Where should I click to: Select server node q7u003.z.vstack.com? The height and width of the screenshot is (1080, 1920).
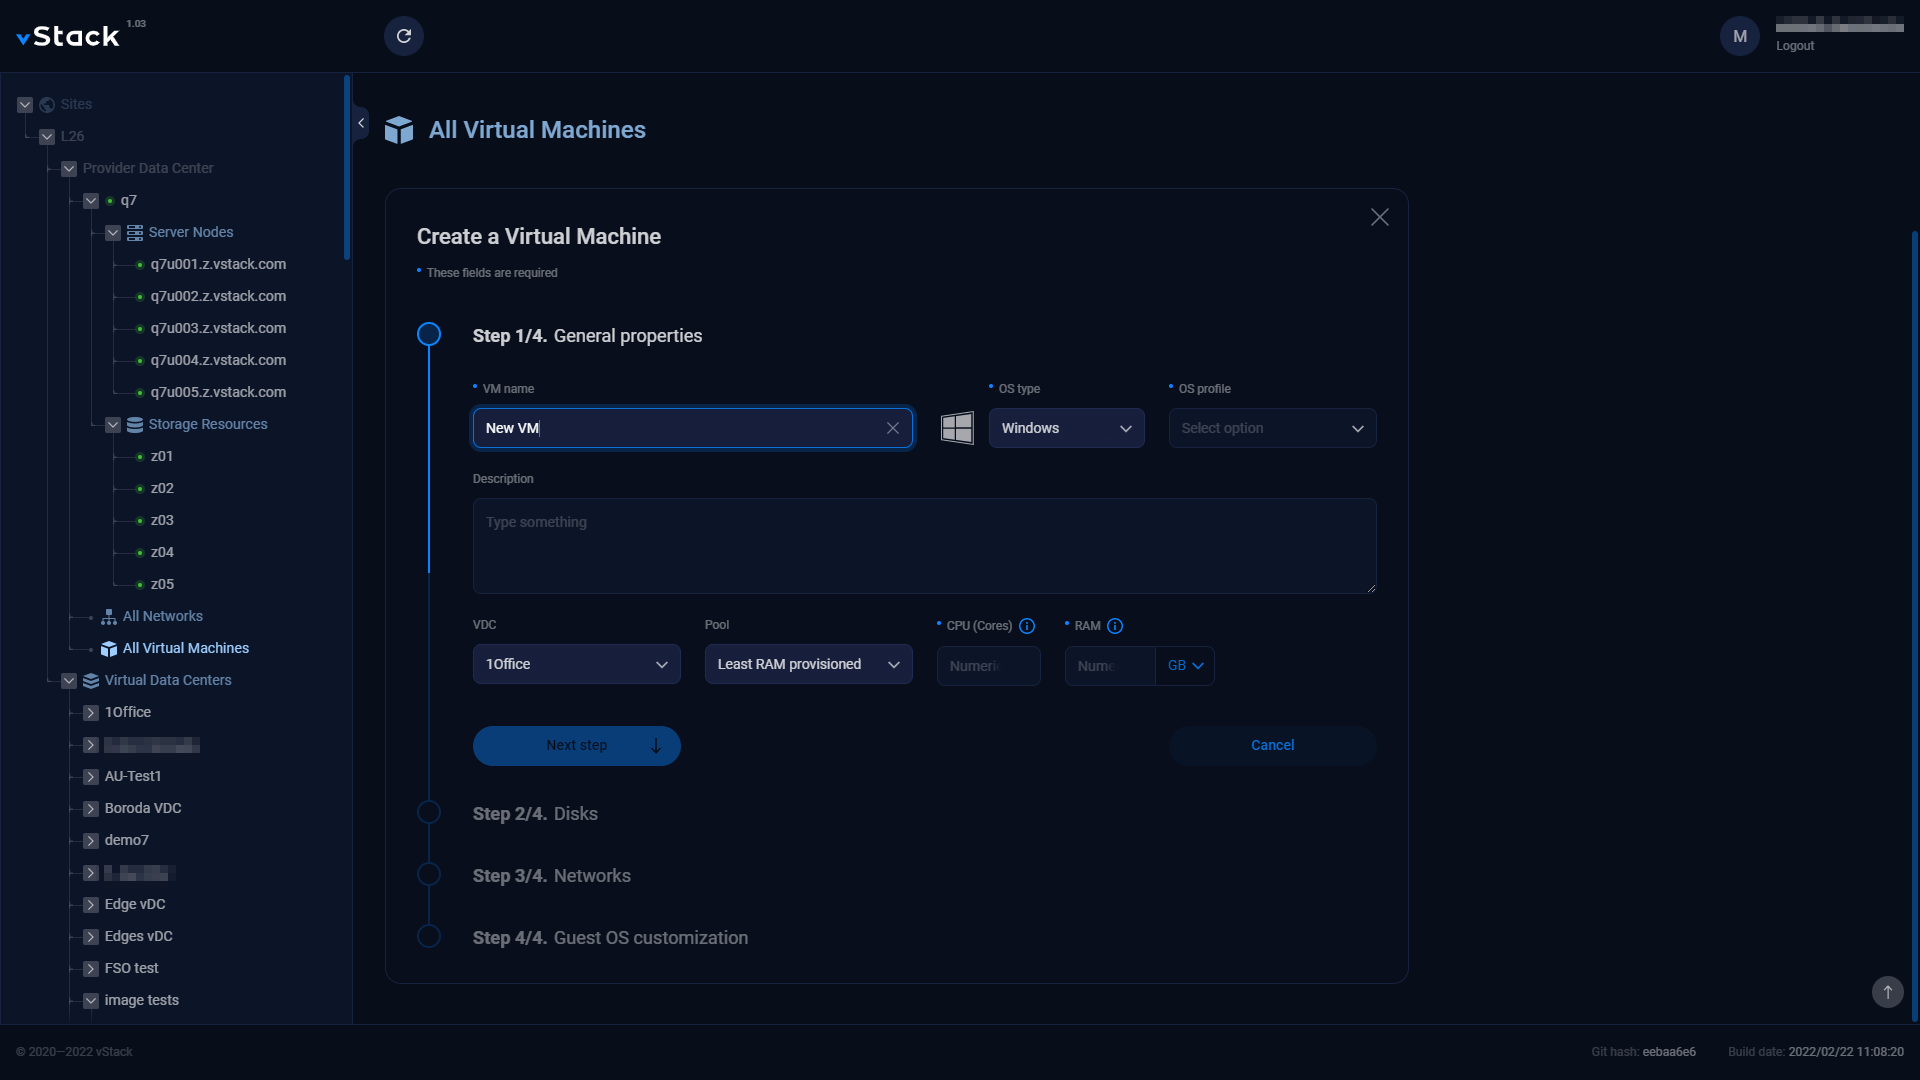[218, 328]
